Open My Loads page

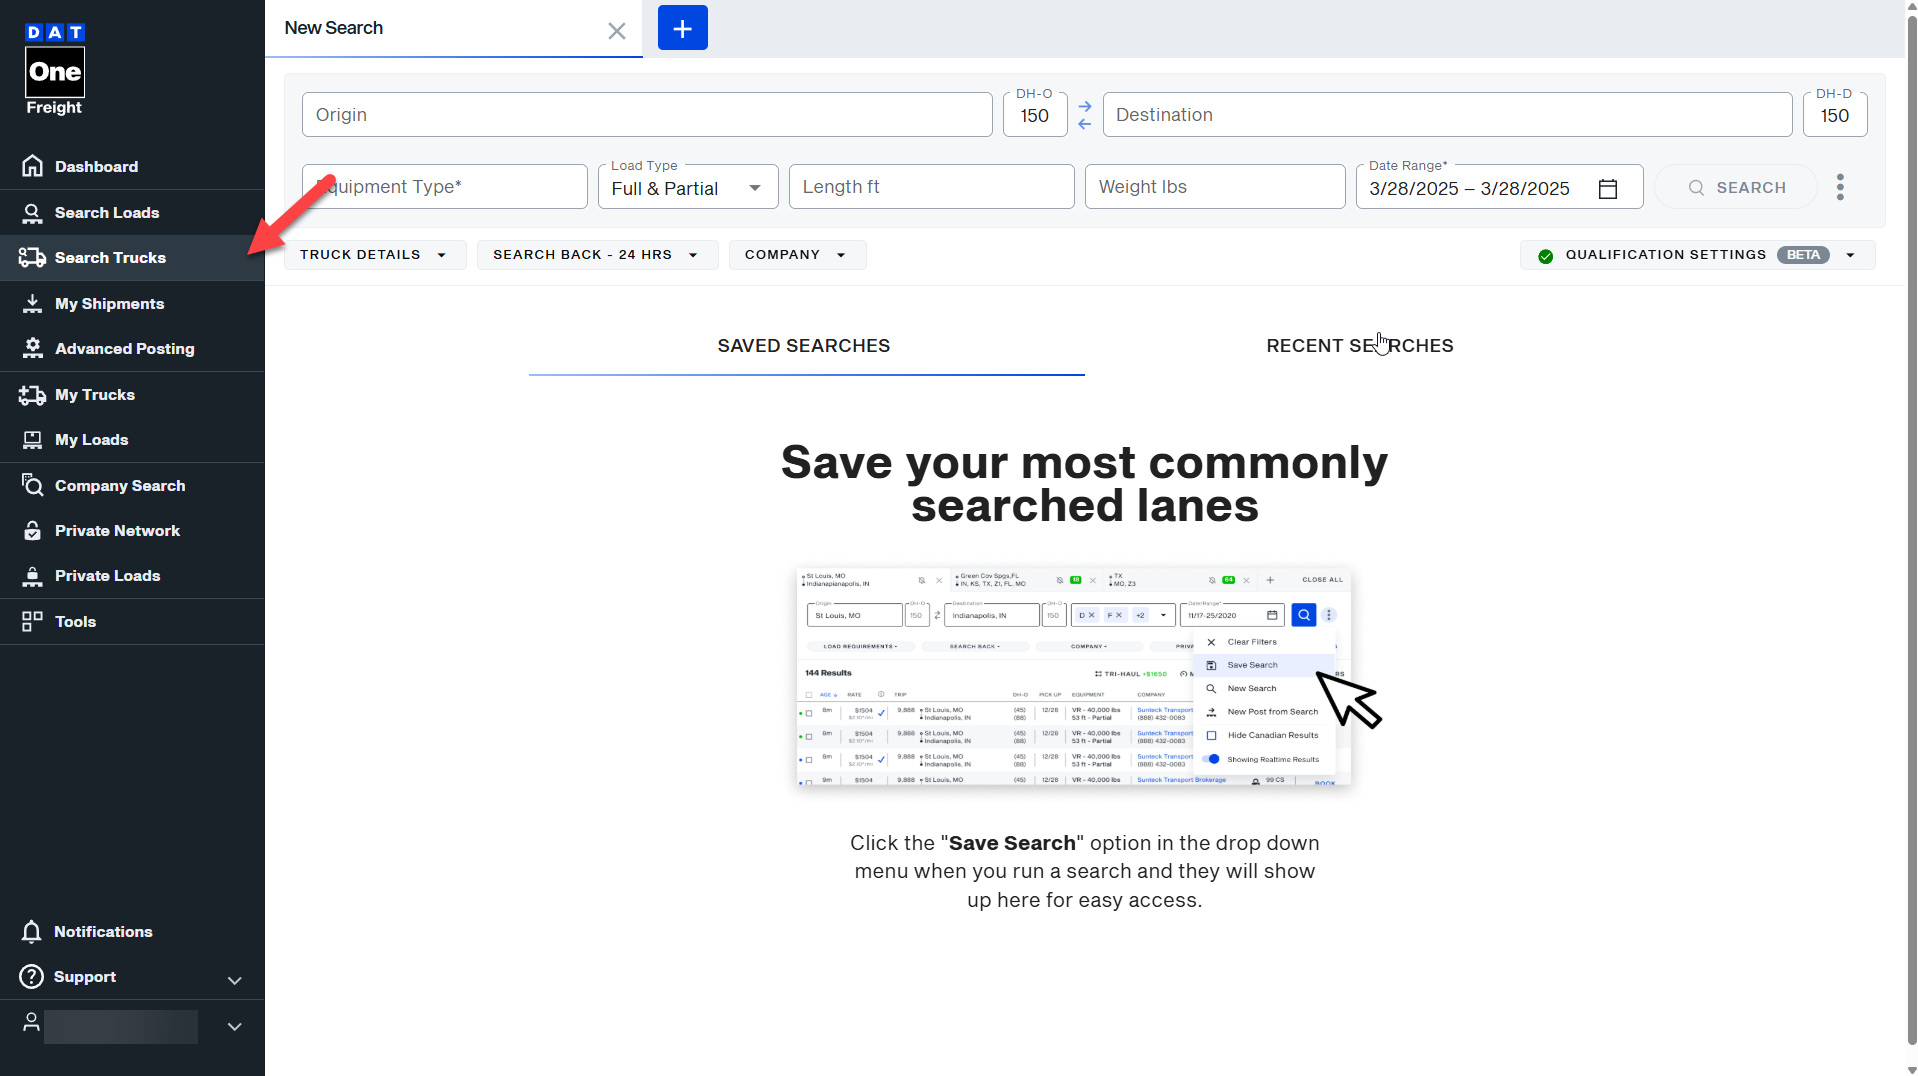point(132,440)
